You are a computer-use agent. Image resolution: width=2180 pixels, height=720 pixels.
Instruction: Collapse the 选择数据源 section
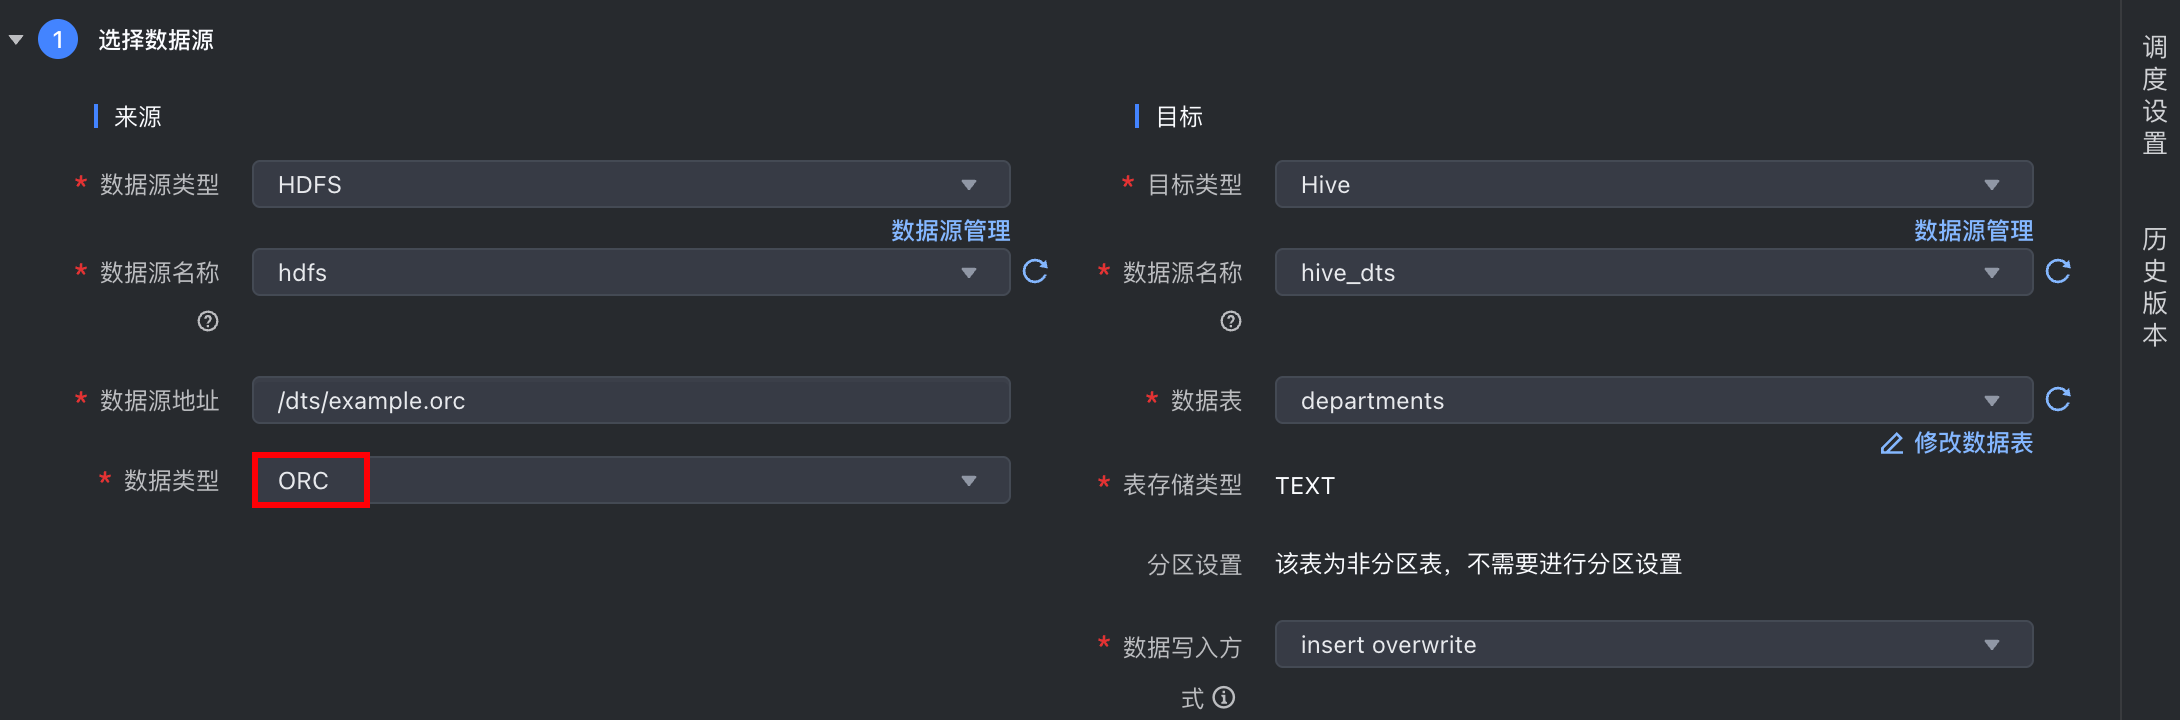click(16, 40)
